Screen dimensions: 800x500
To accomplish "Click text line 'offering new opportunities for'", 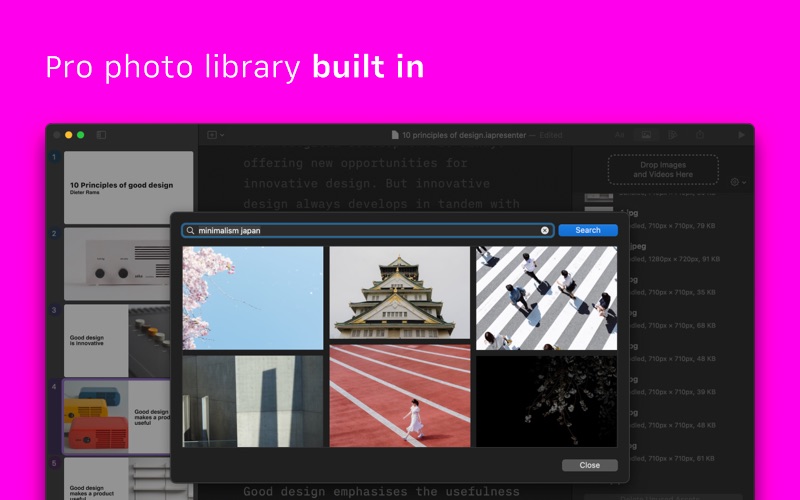I will coord(355,163).
